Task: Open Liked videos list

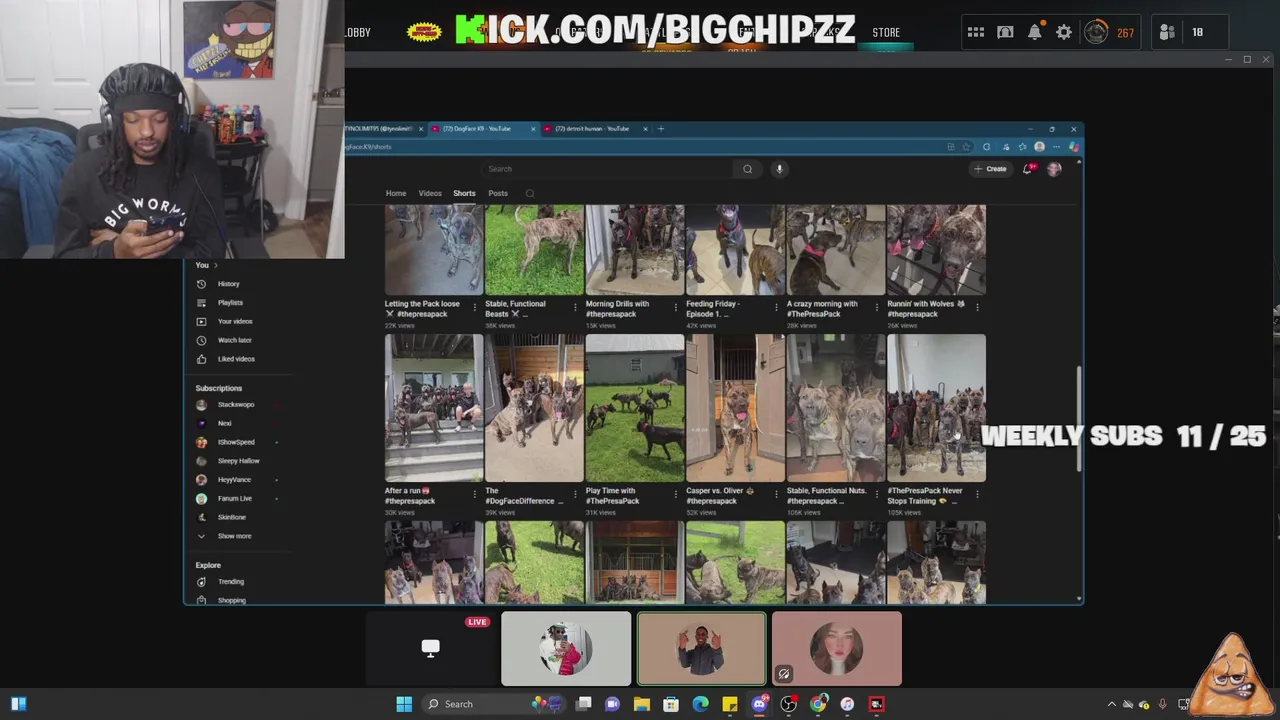Action: pyautogui.click(x=236, y=359)
